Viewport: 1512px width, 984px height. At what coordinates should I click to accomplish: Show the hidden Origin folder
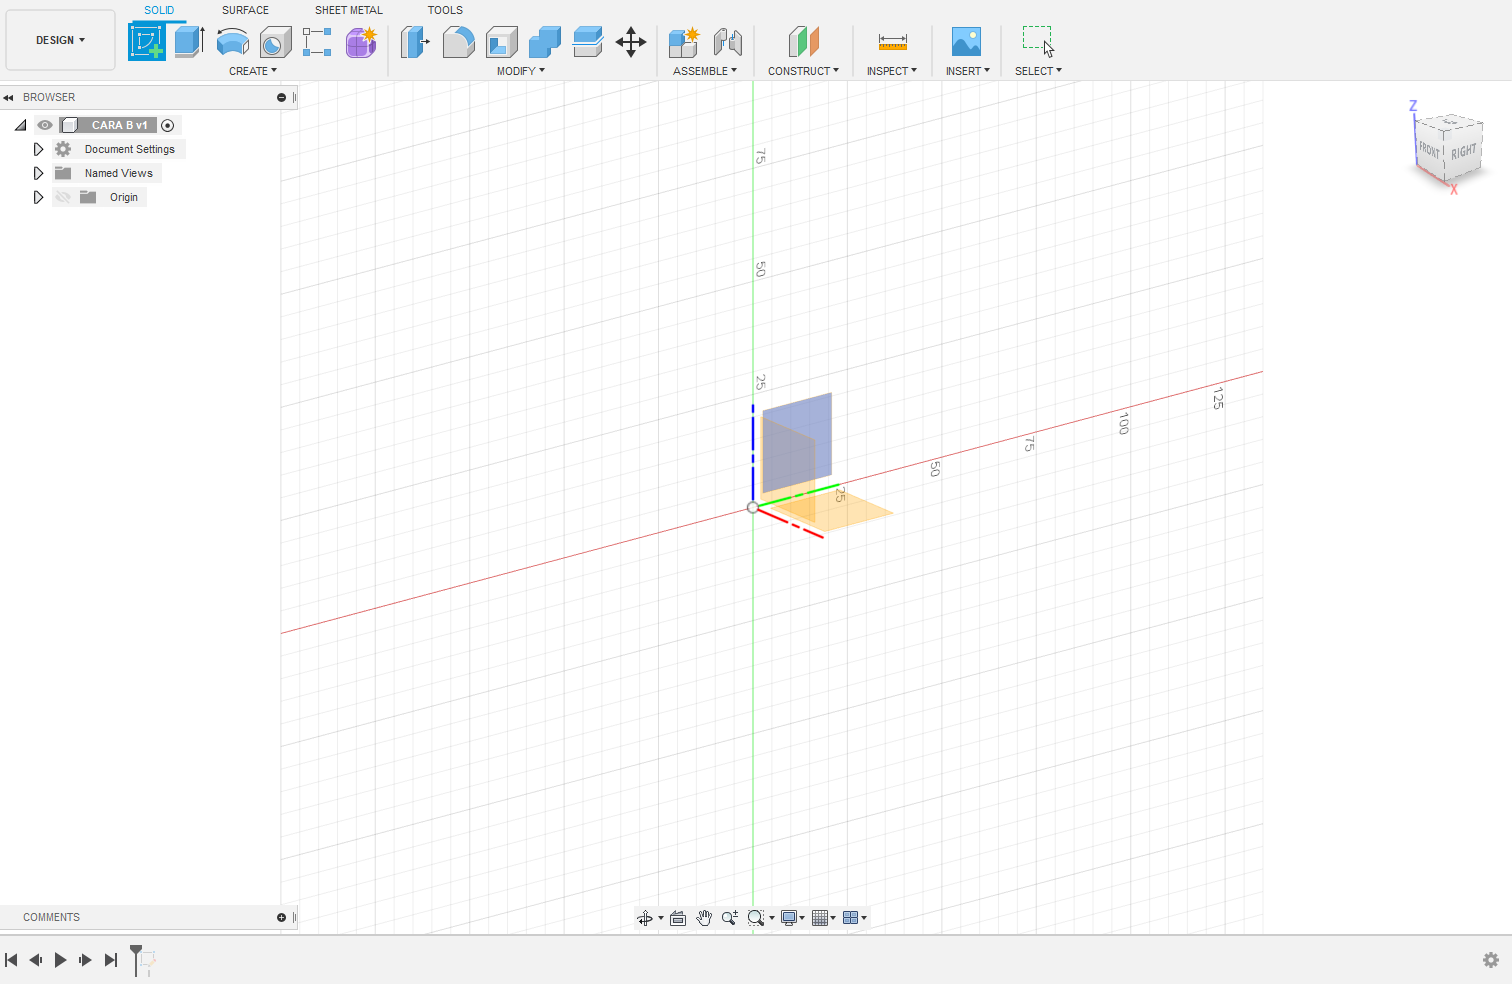point(63,197)
